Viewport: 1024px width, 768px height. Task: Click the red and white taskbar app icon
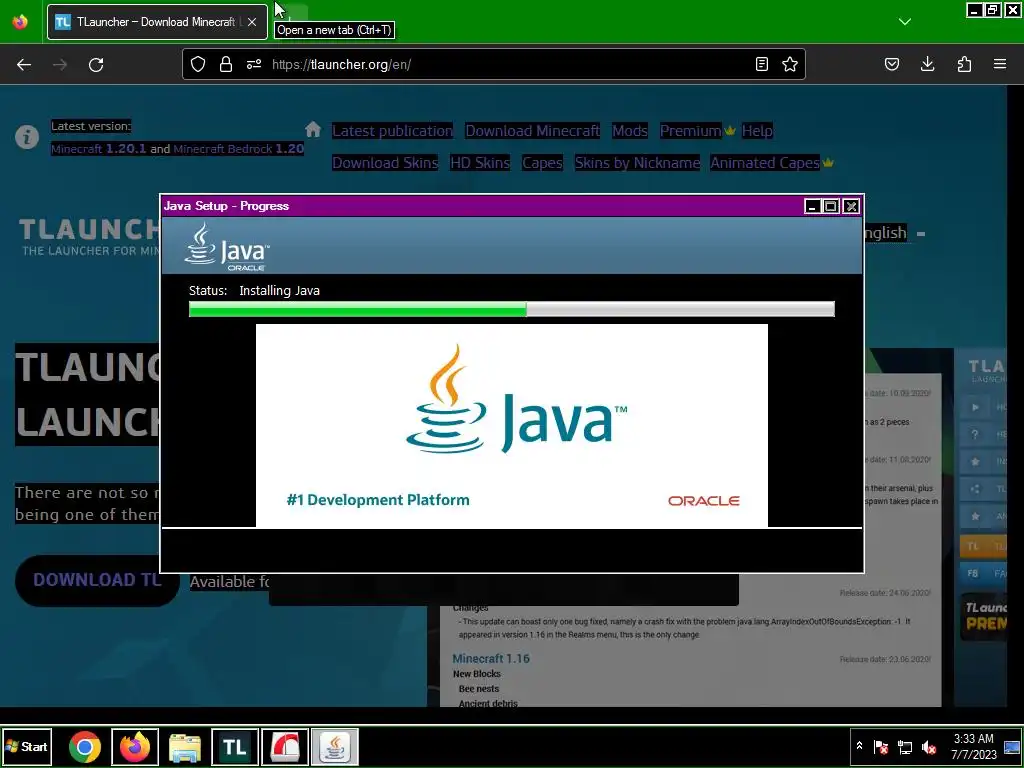coord(285,747)
